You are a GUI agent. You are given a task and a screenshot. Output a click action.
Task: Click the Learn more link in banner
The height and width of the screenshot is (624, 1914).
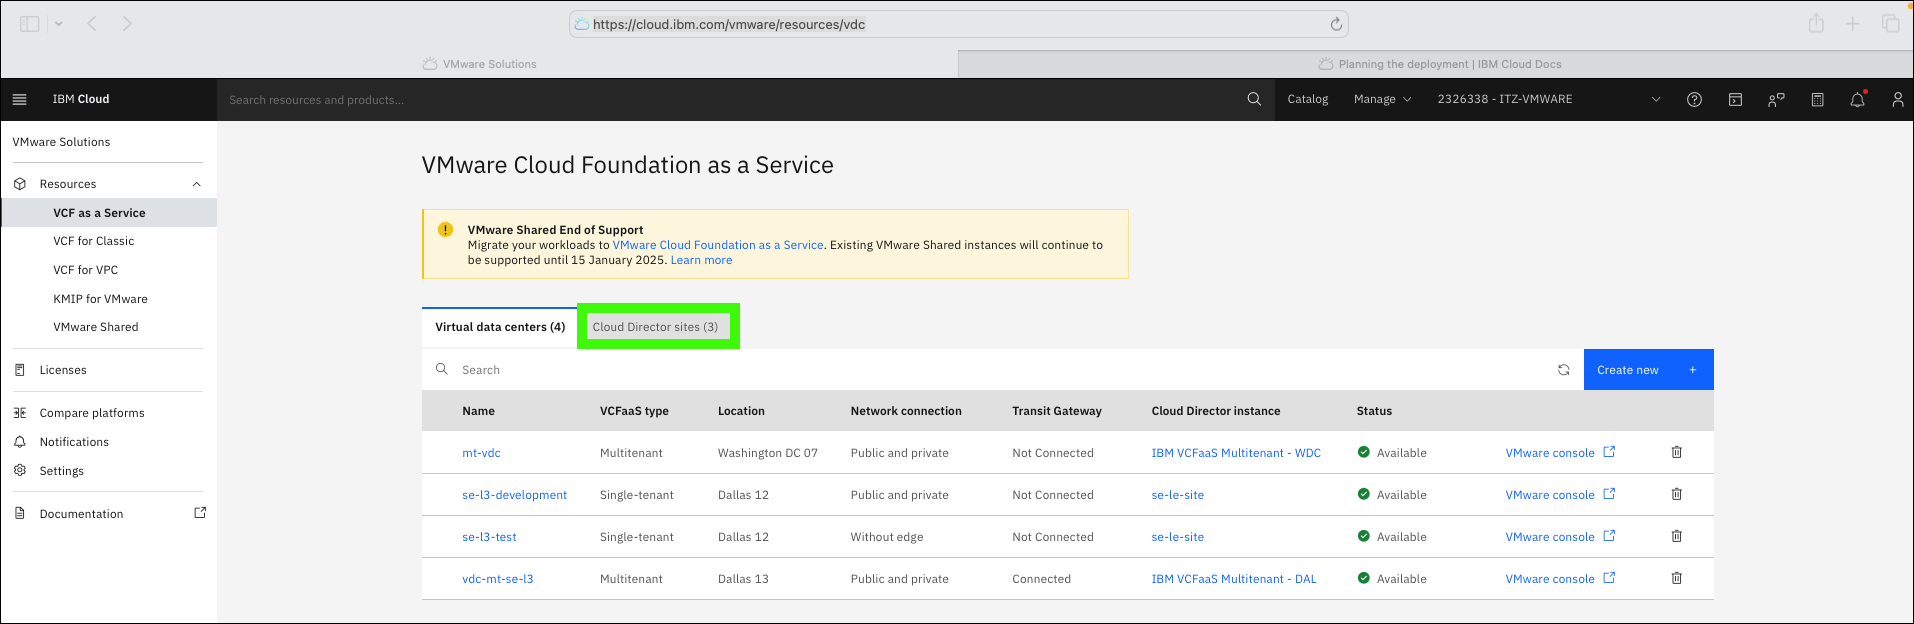[701, 260]
